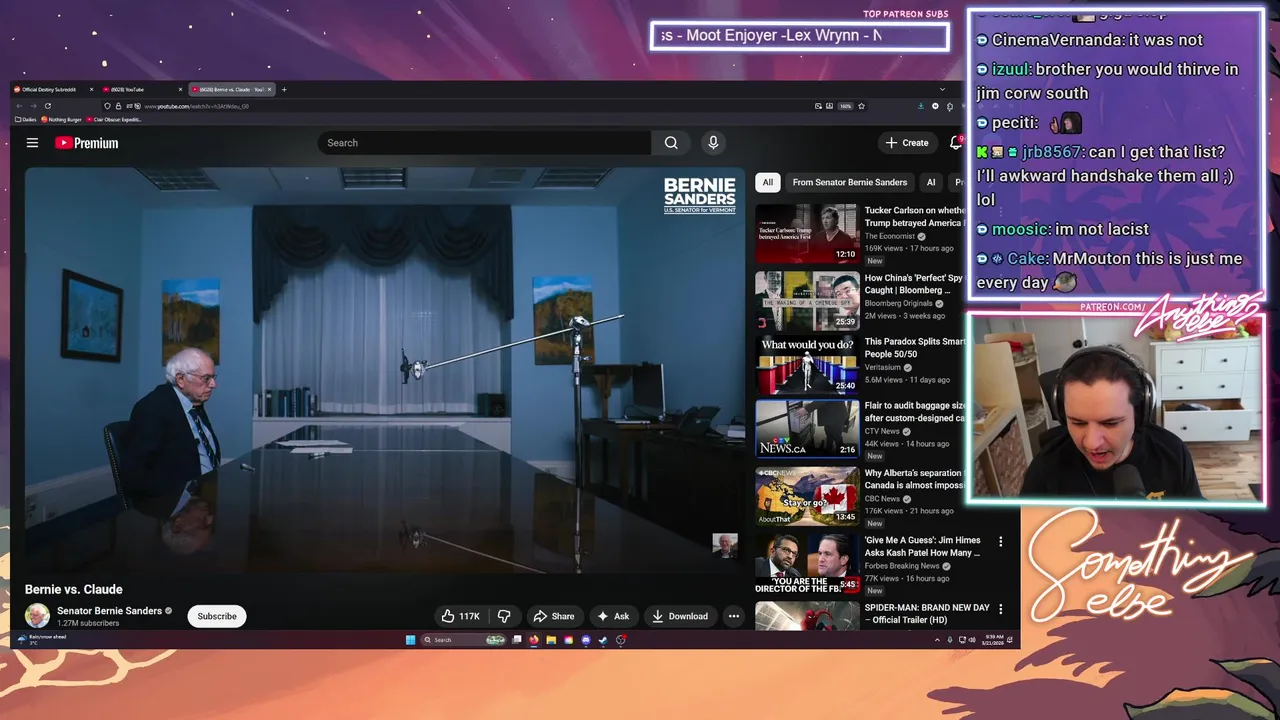Subscribe to Senator Bernie Sanders

click(217, 616)
